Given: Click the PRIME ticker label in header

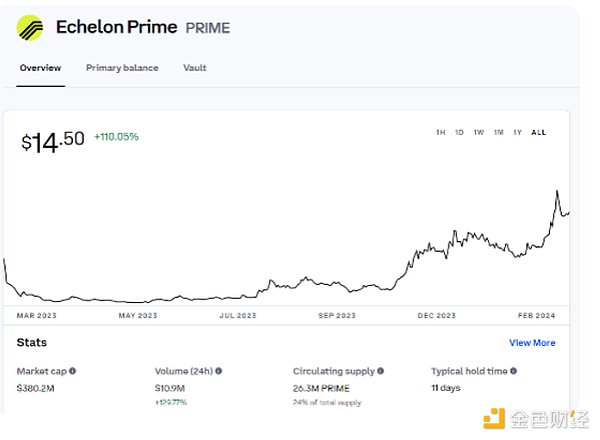Looking at the screenshot, I should click(208, 28).
